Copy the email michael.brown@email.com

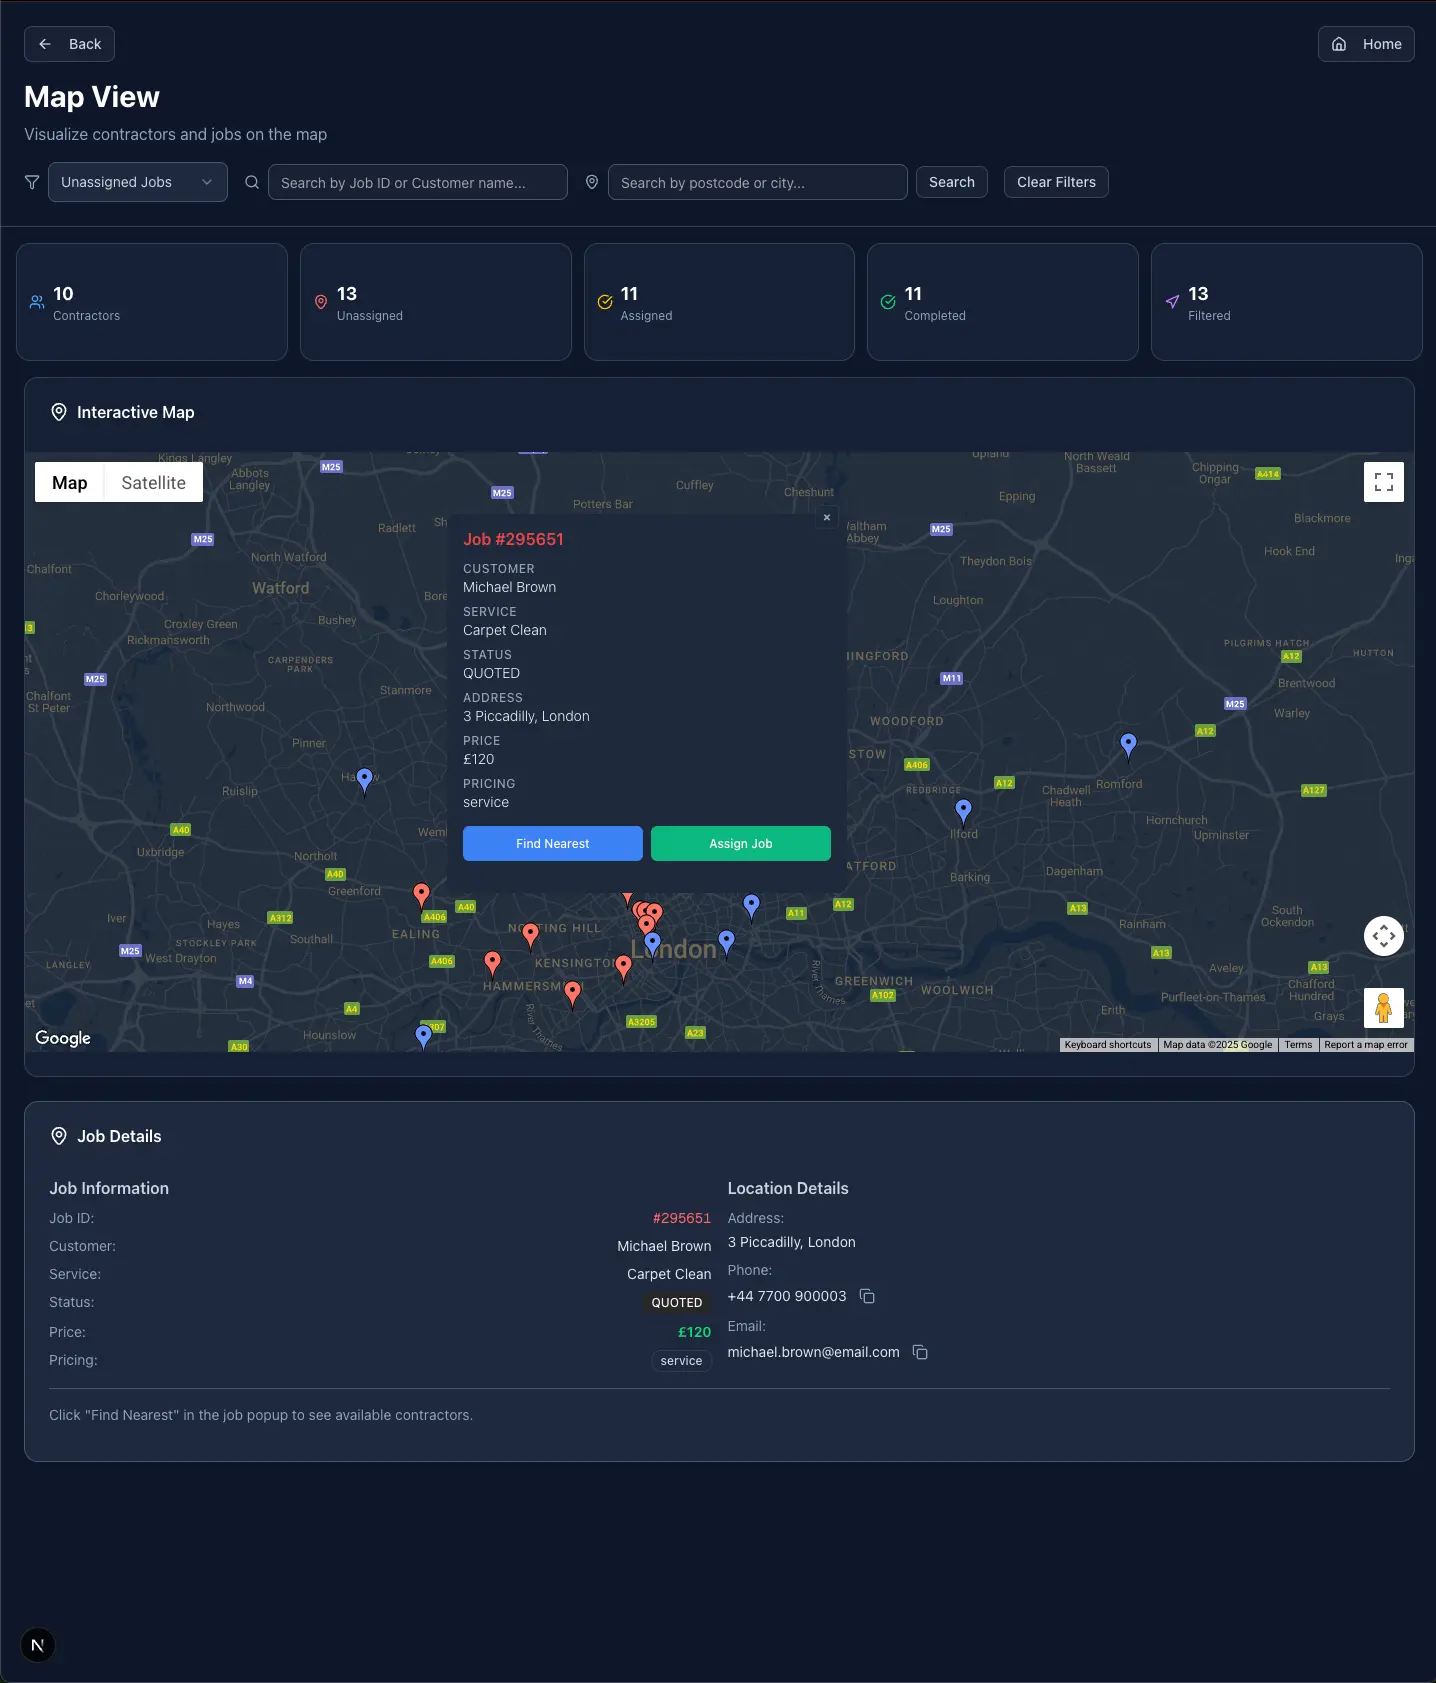click(x=921, y=1352)
